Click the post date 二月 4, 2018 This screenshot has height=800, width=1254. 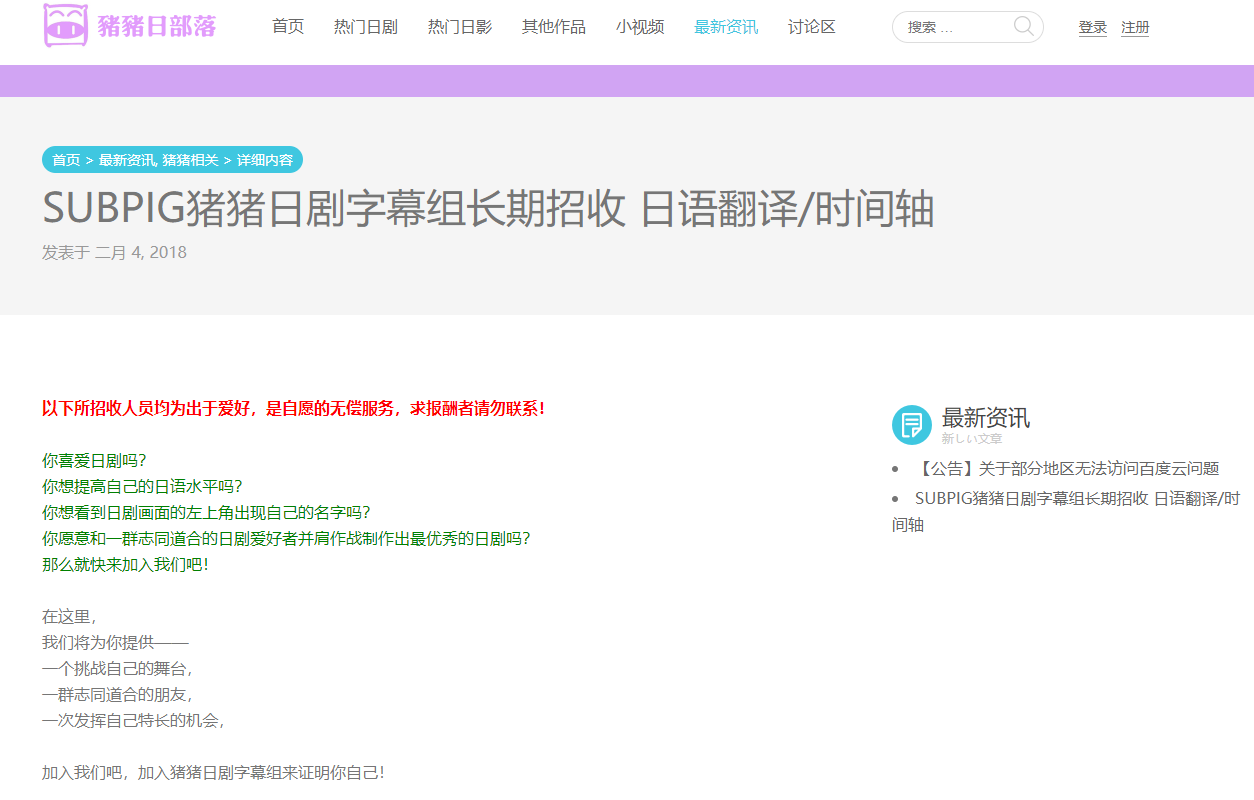point(140,252)
